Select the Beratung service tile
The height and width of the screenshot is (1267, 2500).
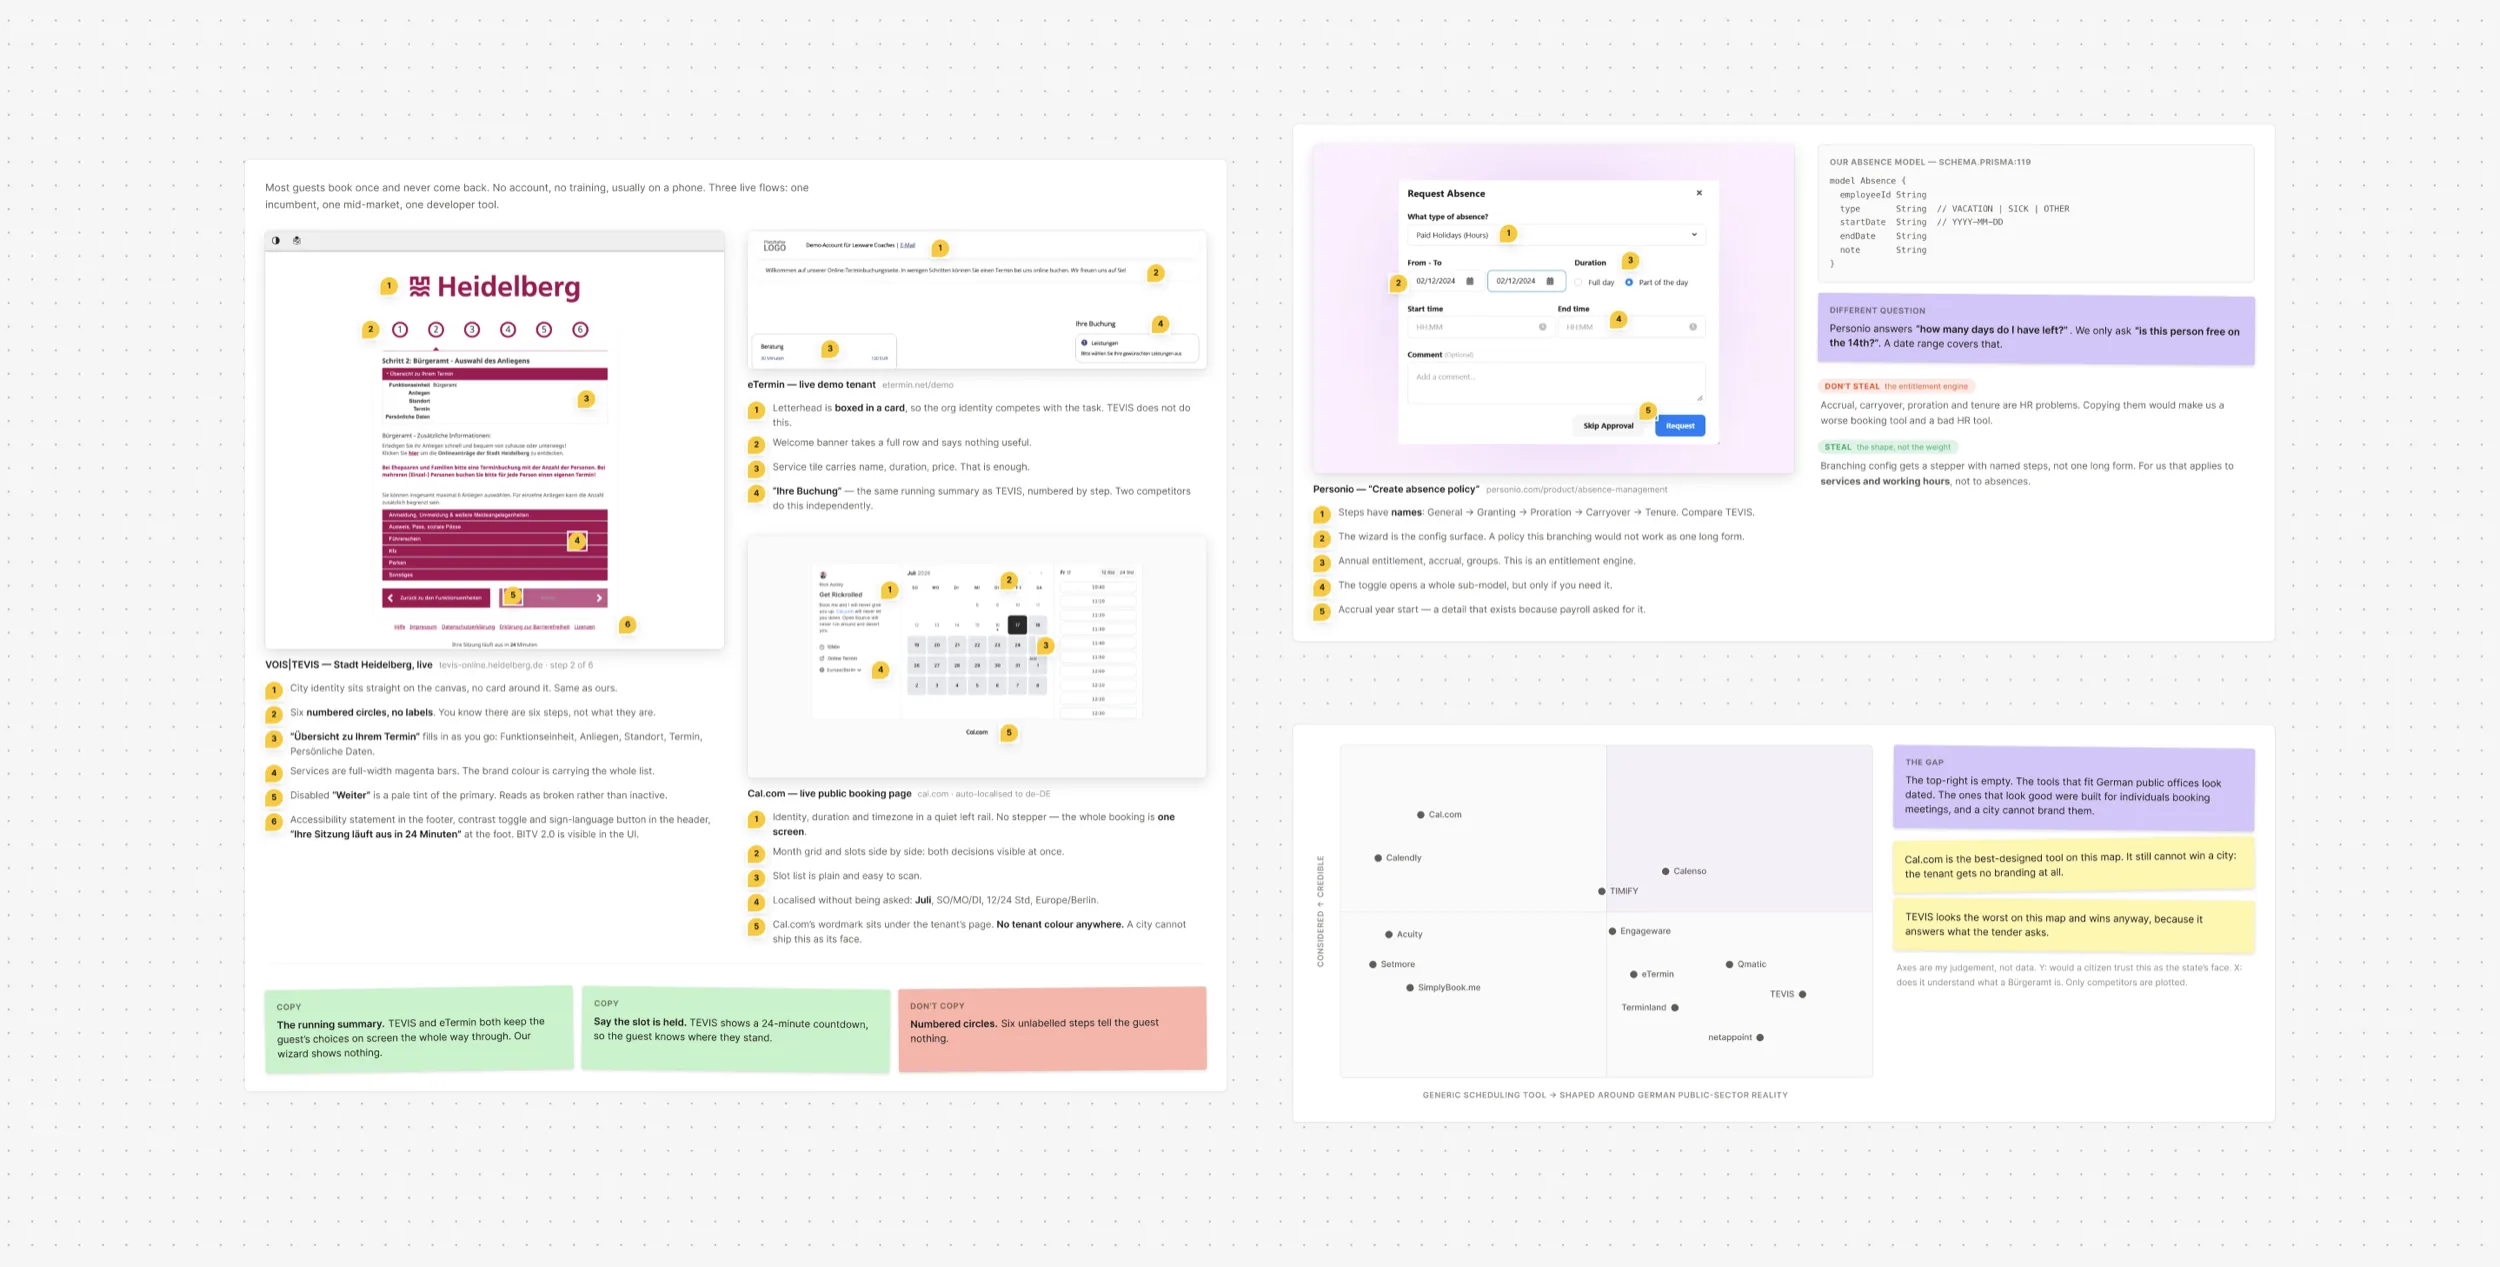(824, 351)
